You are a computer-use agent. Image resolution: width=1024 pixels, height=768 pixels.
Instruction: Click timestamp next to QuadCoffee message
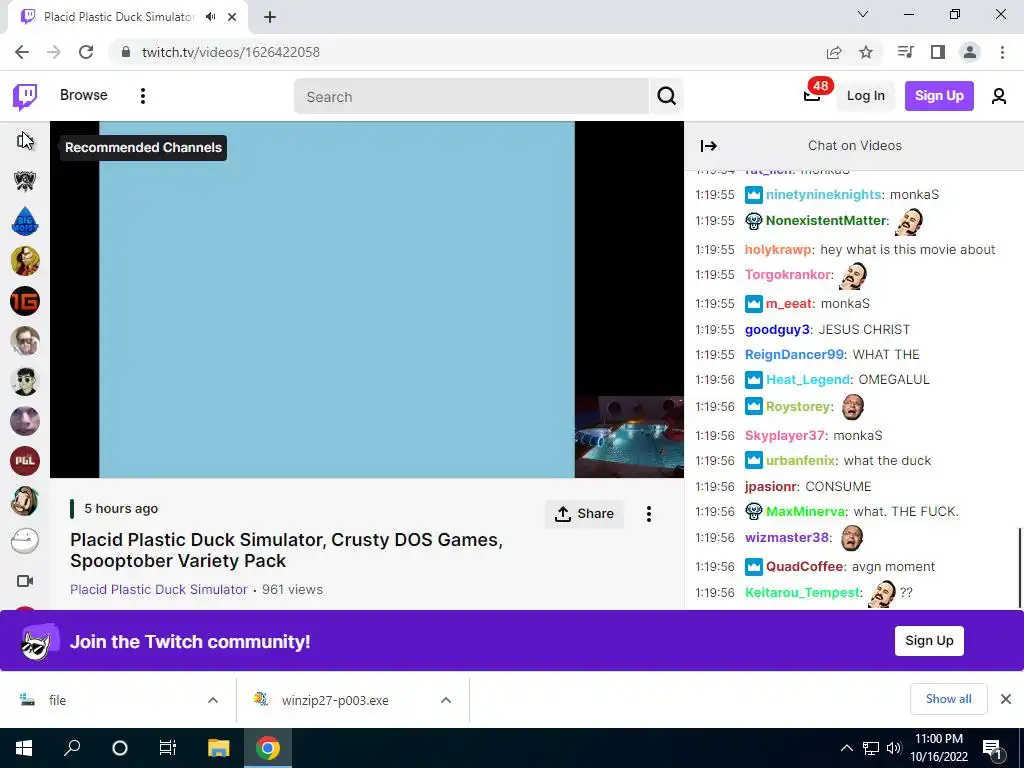[x=714, y=567]
